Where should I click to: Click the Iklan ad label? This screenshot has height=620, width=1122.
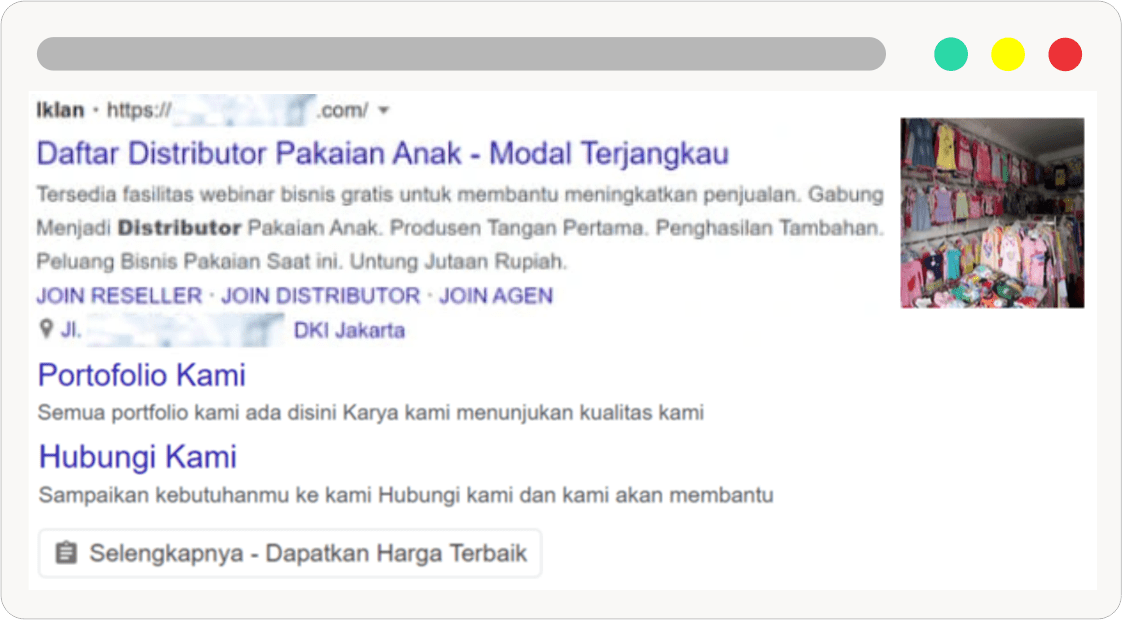point(60,110)
